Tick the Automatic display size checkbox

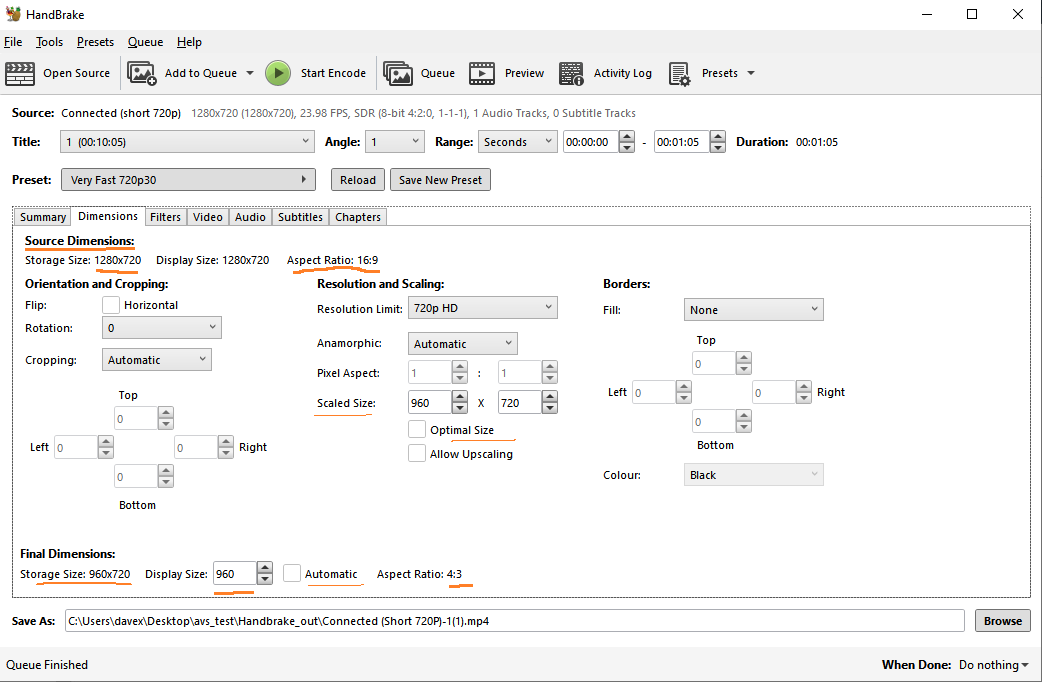292,573
